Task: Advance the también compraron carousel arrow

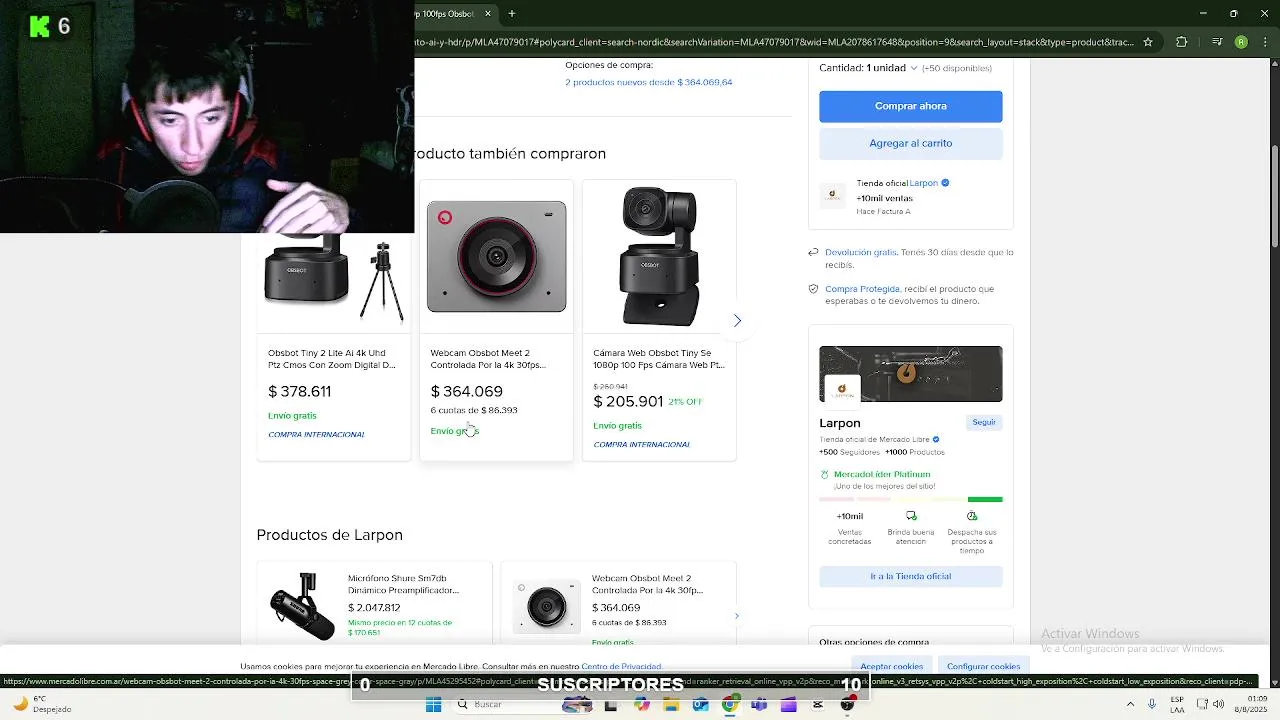Action: tap(737, 320)
